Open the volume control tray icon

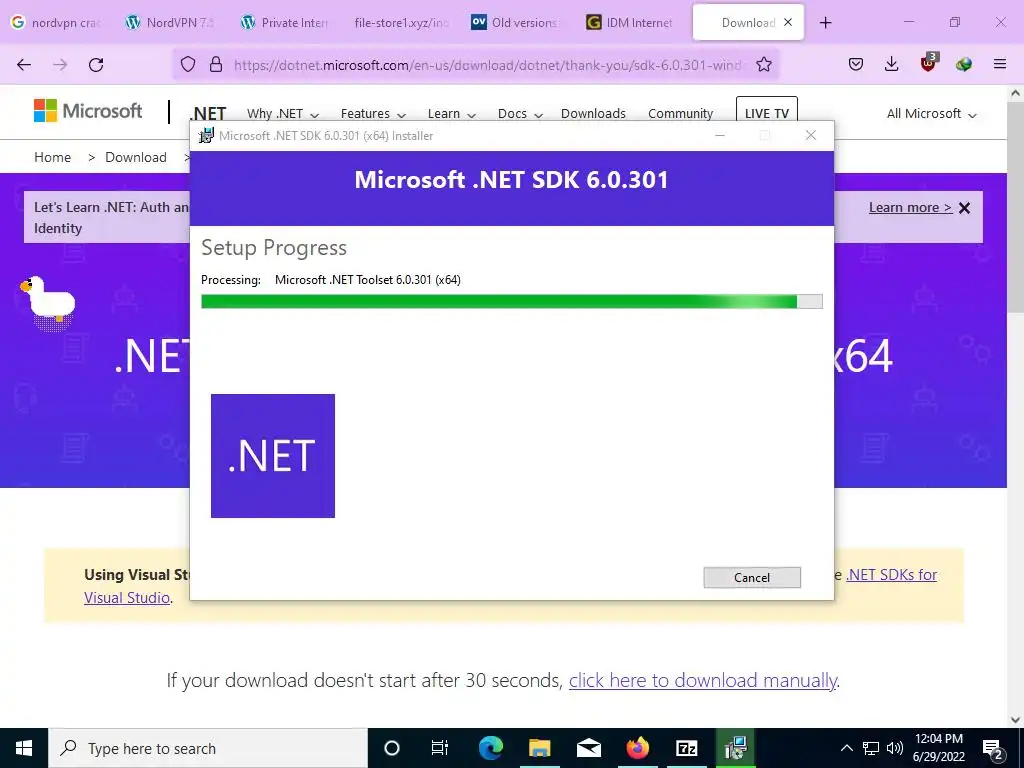[x=895, y=748]
